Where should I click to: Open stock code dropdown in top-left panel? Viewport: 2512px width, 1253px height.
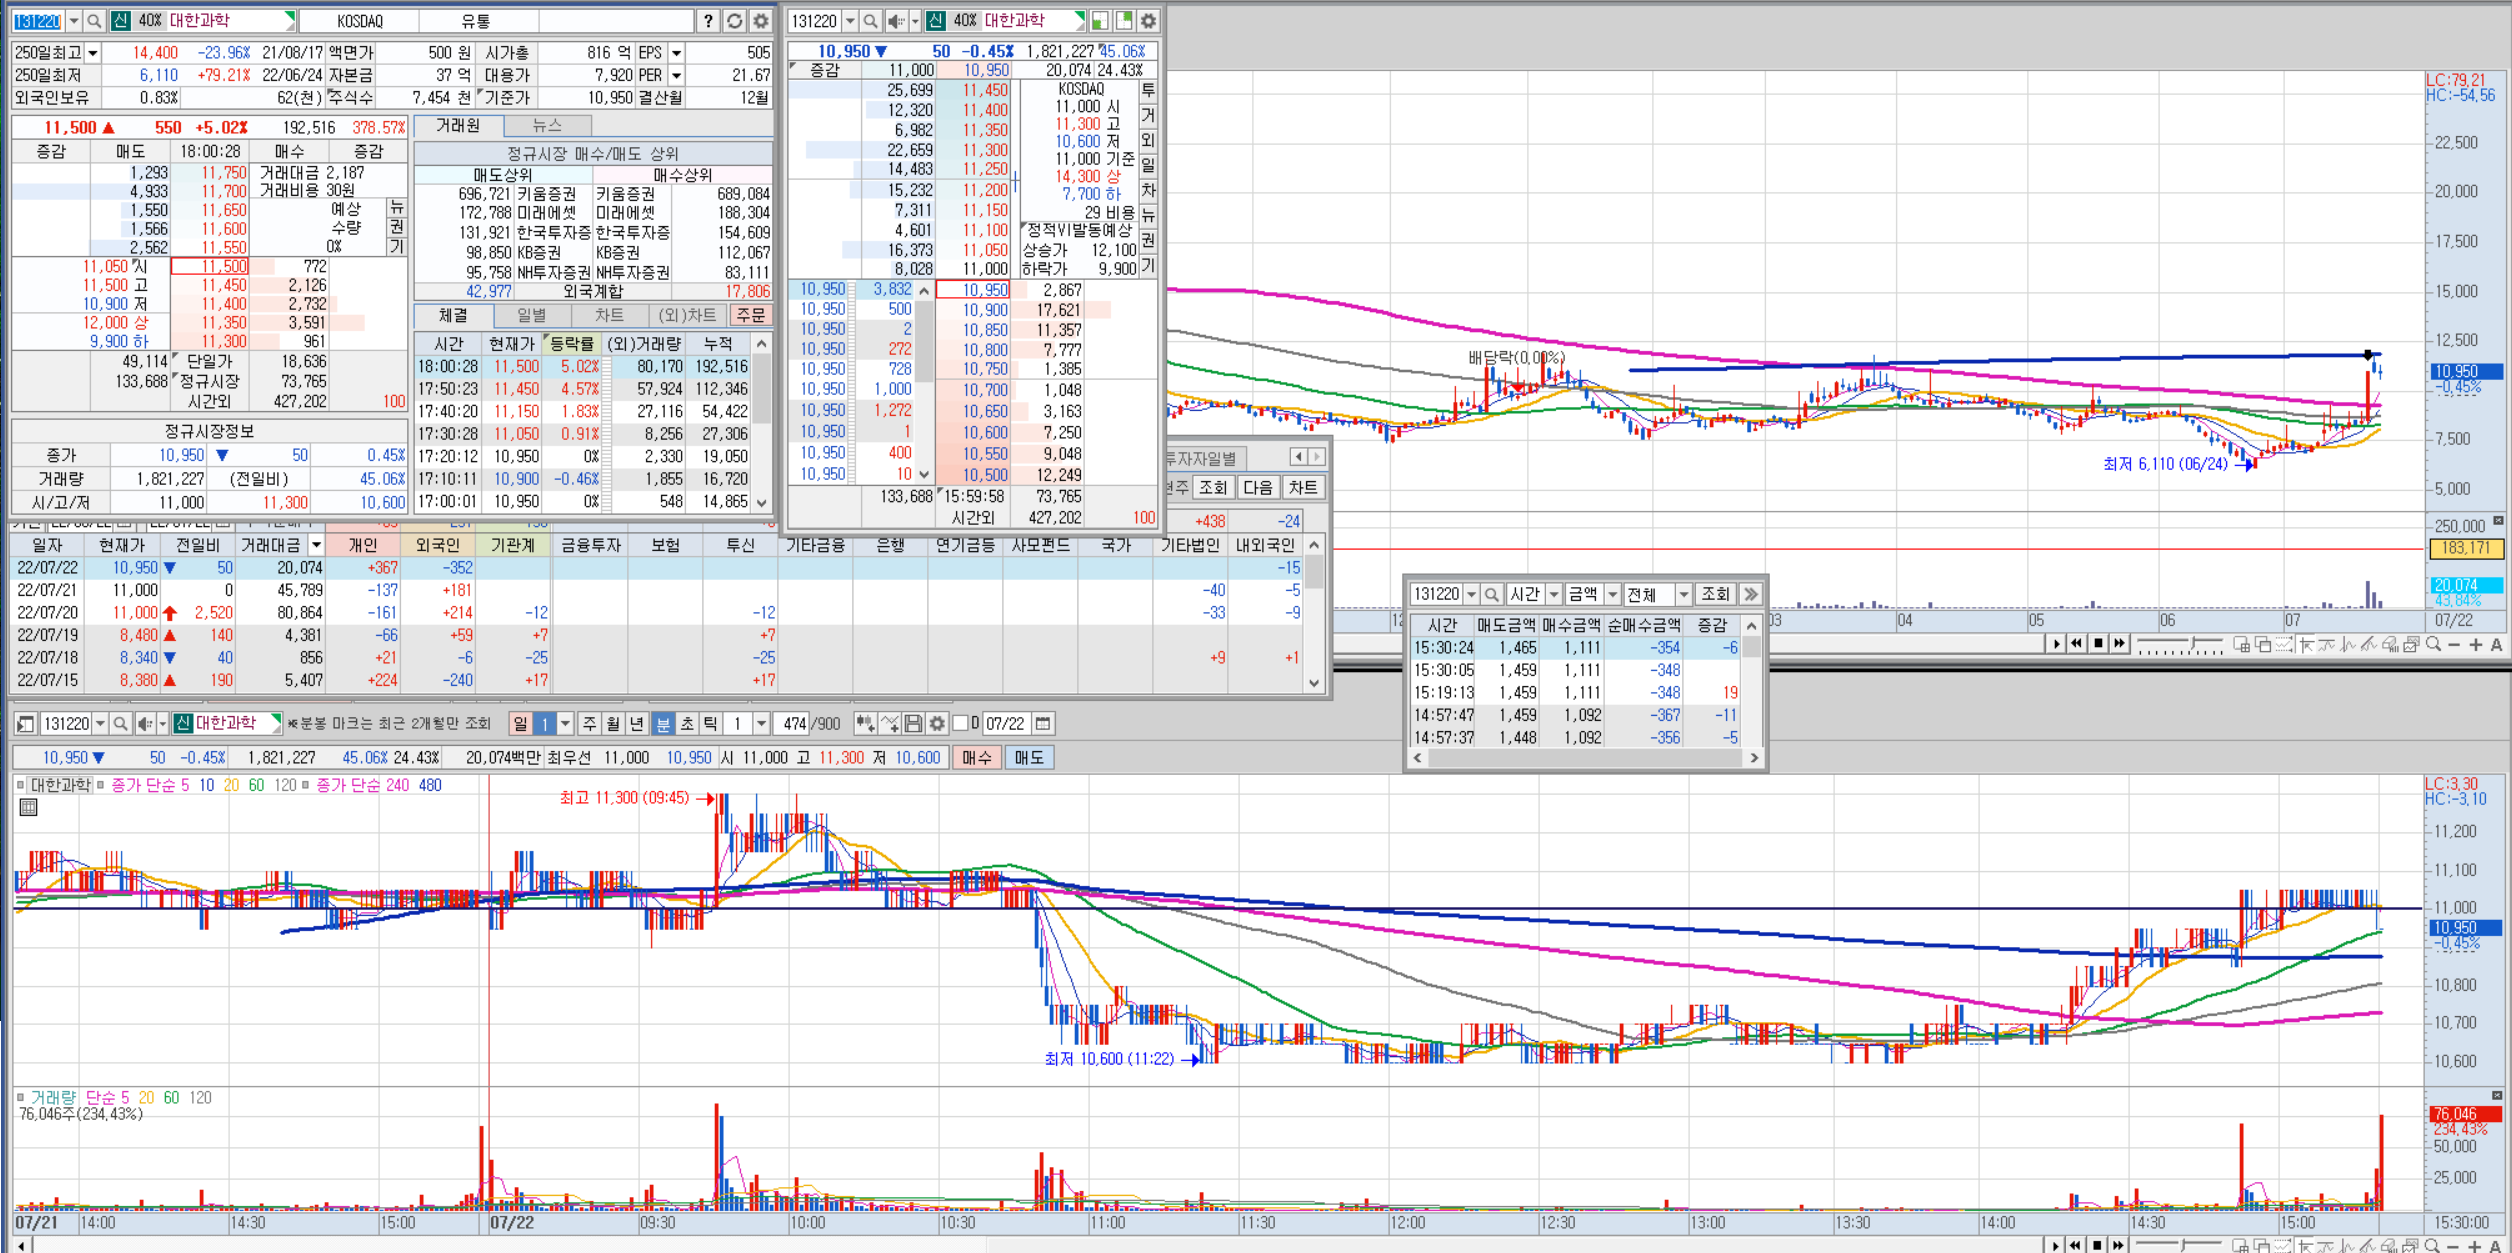pyautogui.click(x=73, y=20)
